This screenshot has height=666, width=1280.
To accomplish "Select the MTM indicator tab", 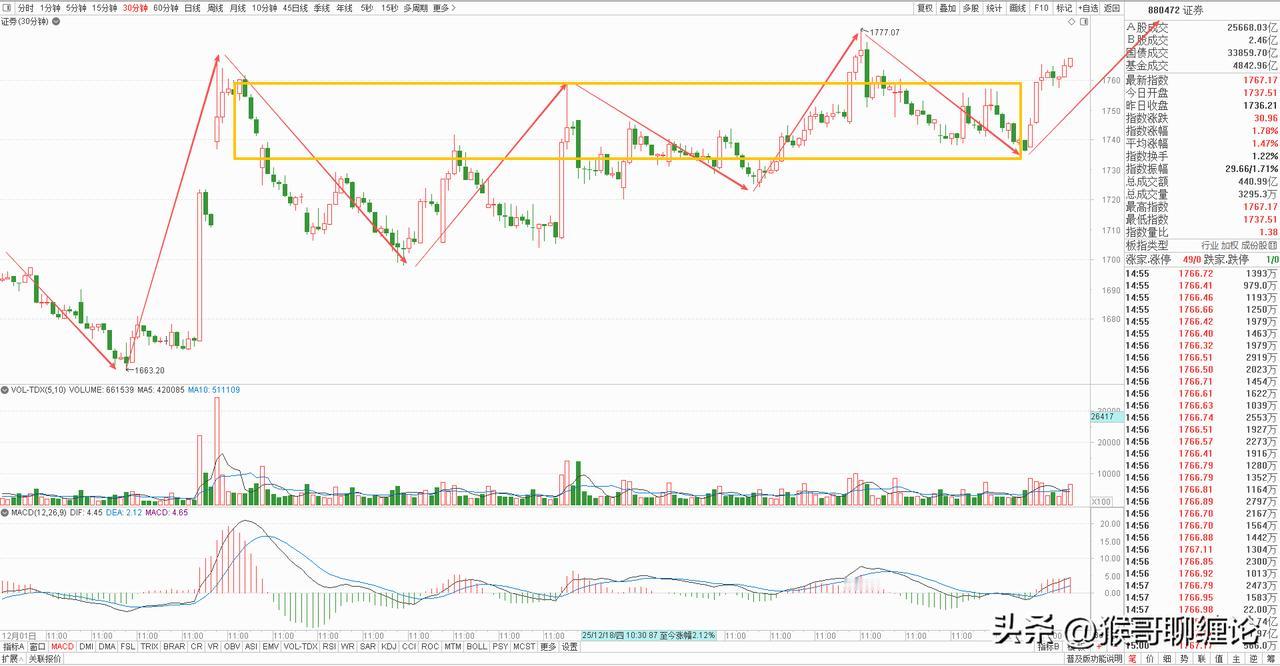I will (452, 647).
